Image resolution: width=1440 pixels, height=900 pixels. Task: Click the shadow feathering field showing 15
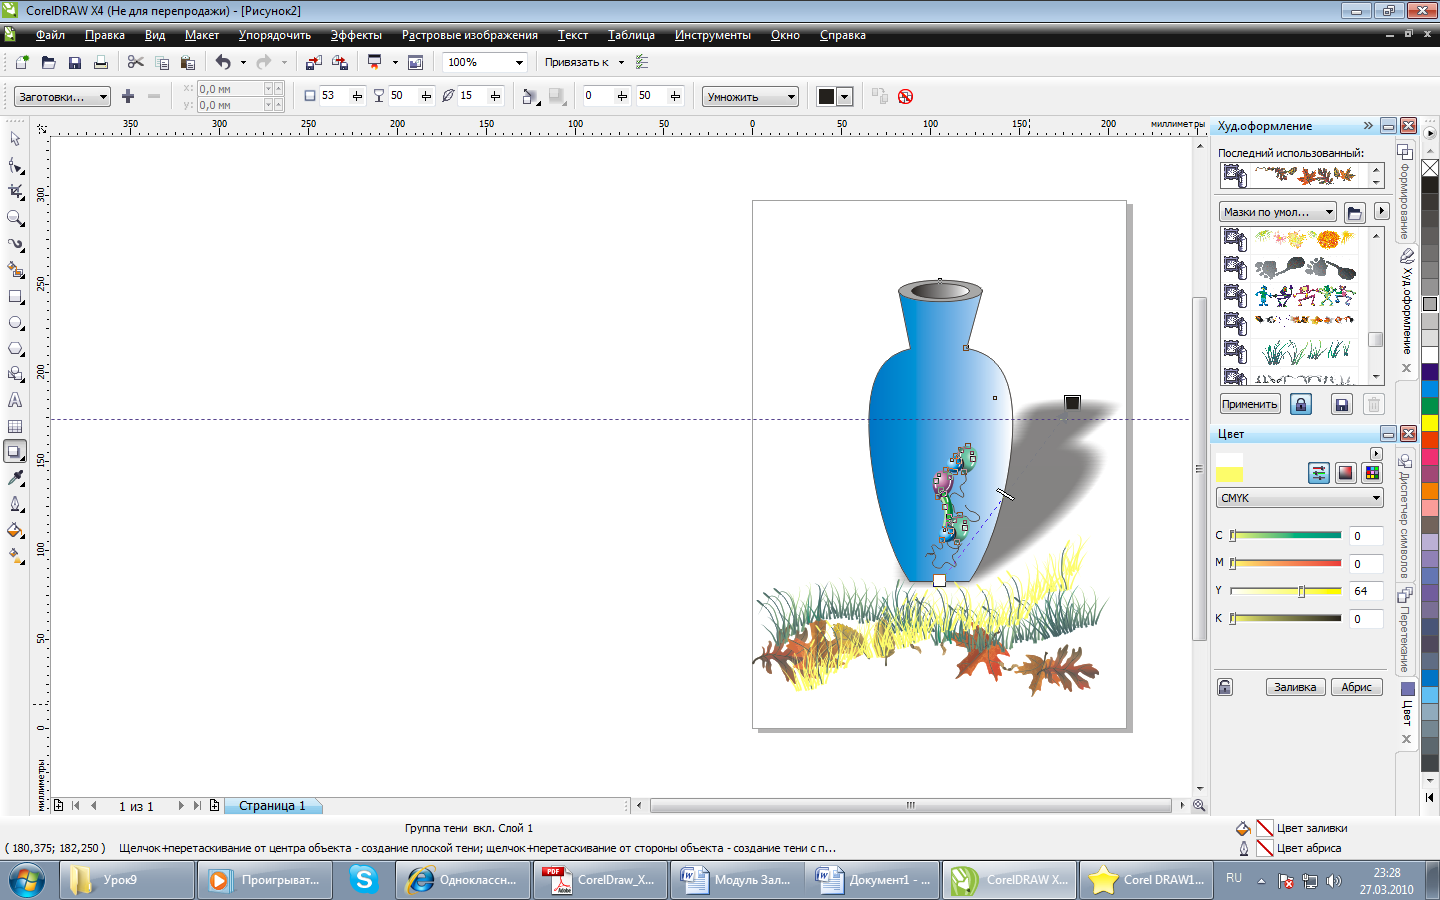472,96
